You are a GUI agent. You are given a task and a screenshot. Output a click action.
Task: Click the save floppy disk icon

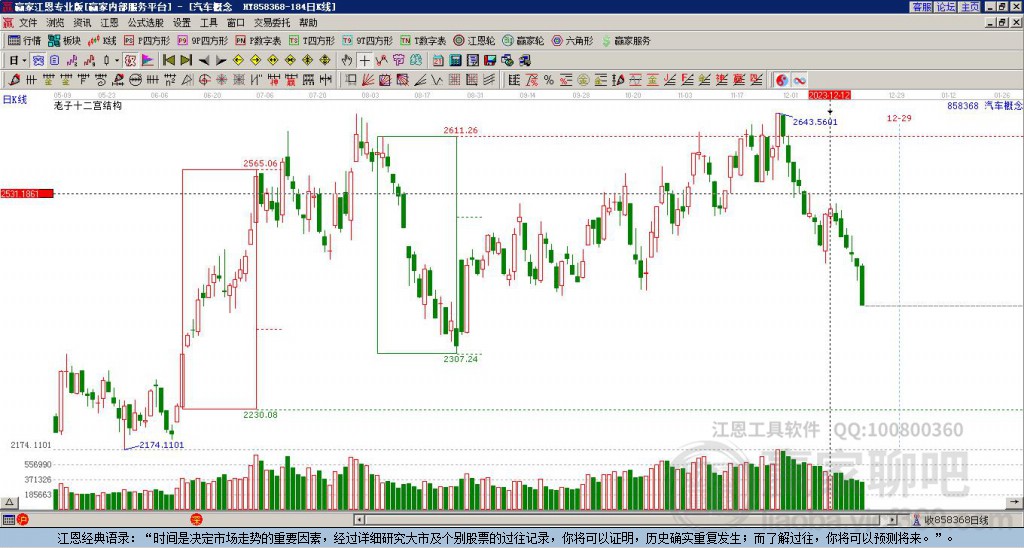490,60
